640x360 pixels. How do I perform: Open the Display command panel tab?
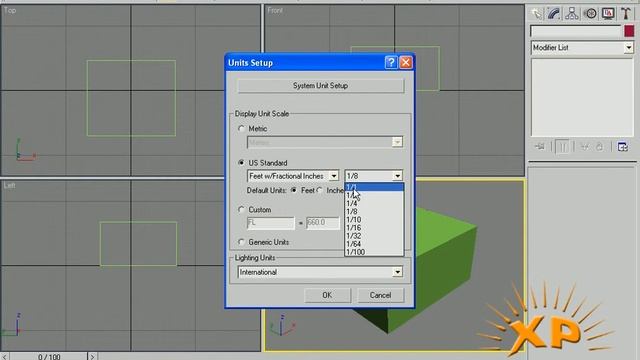[x=608, y=13]
